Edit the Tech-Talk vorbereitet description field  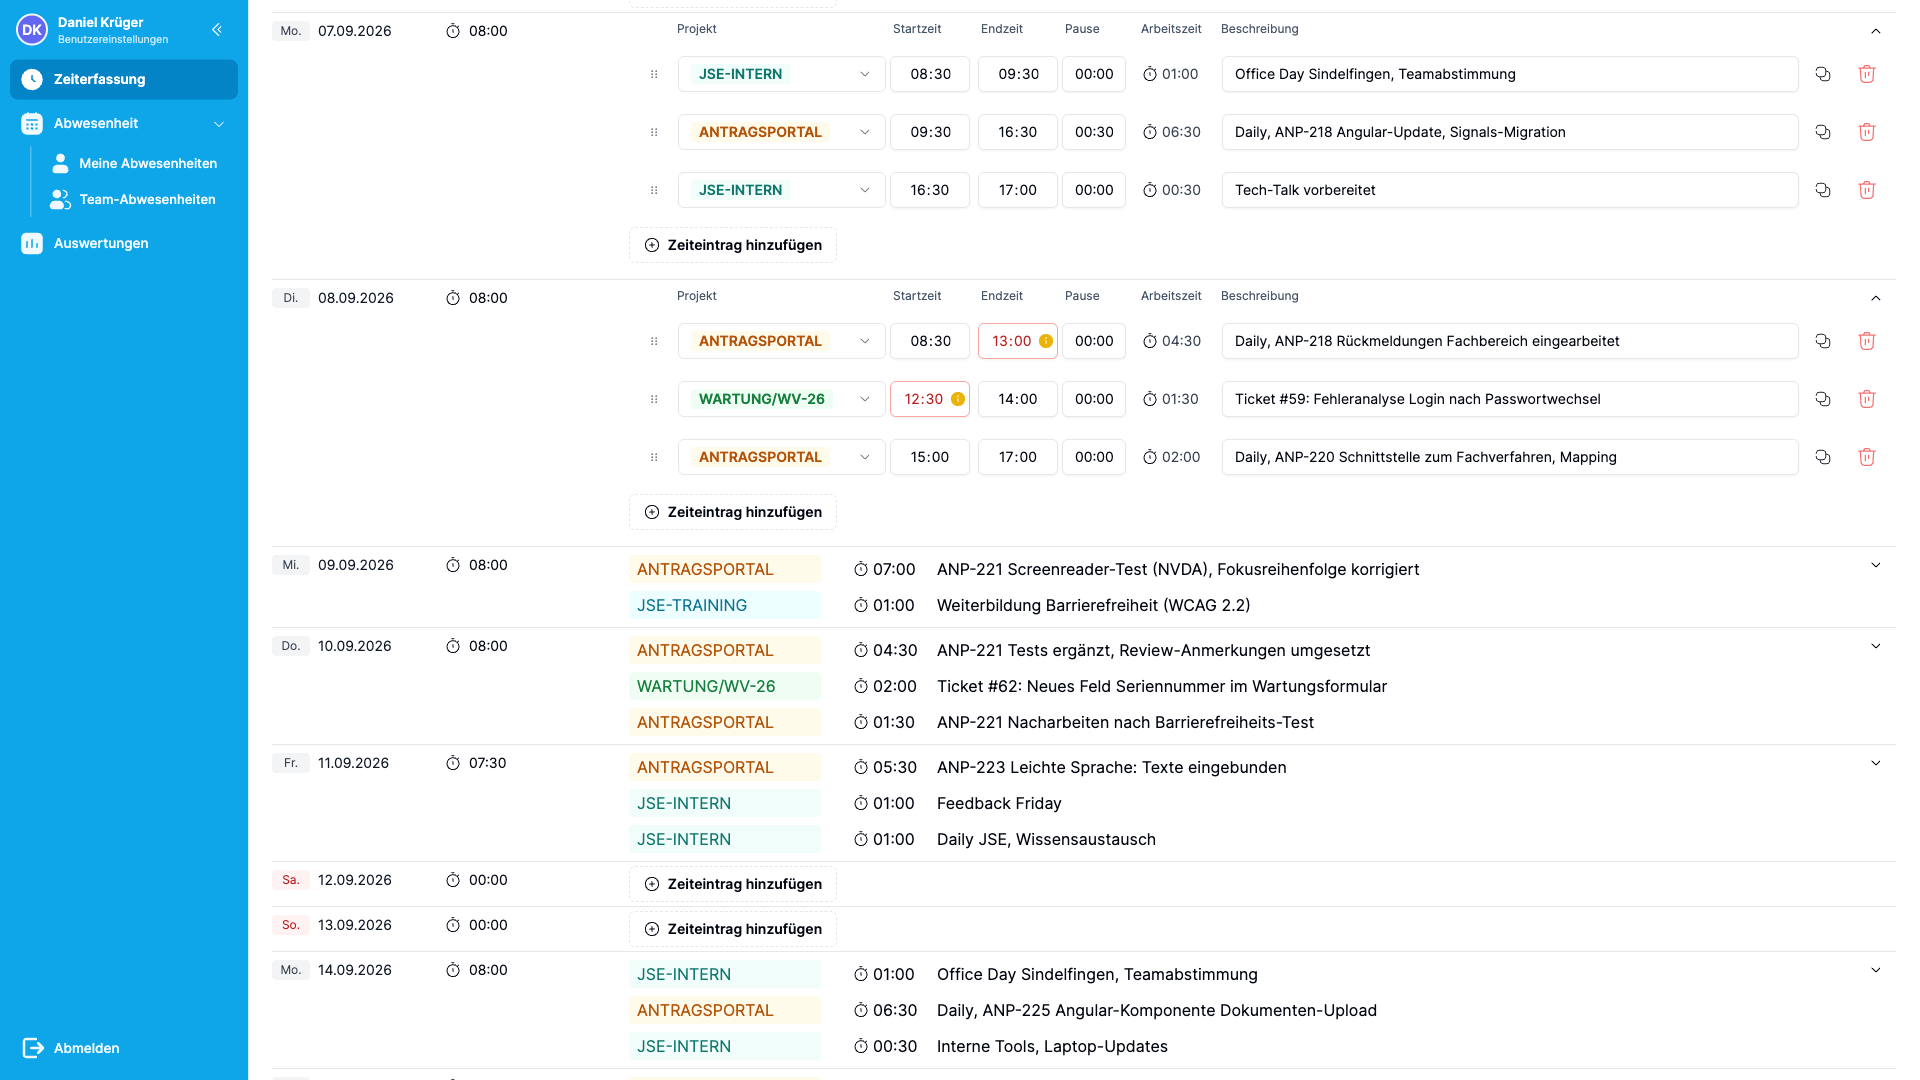point(1510,190)
